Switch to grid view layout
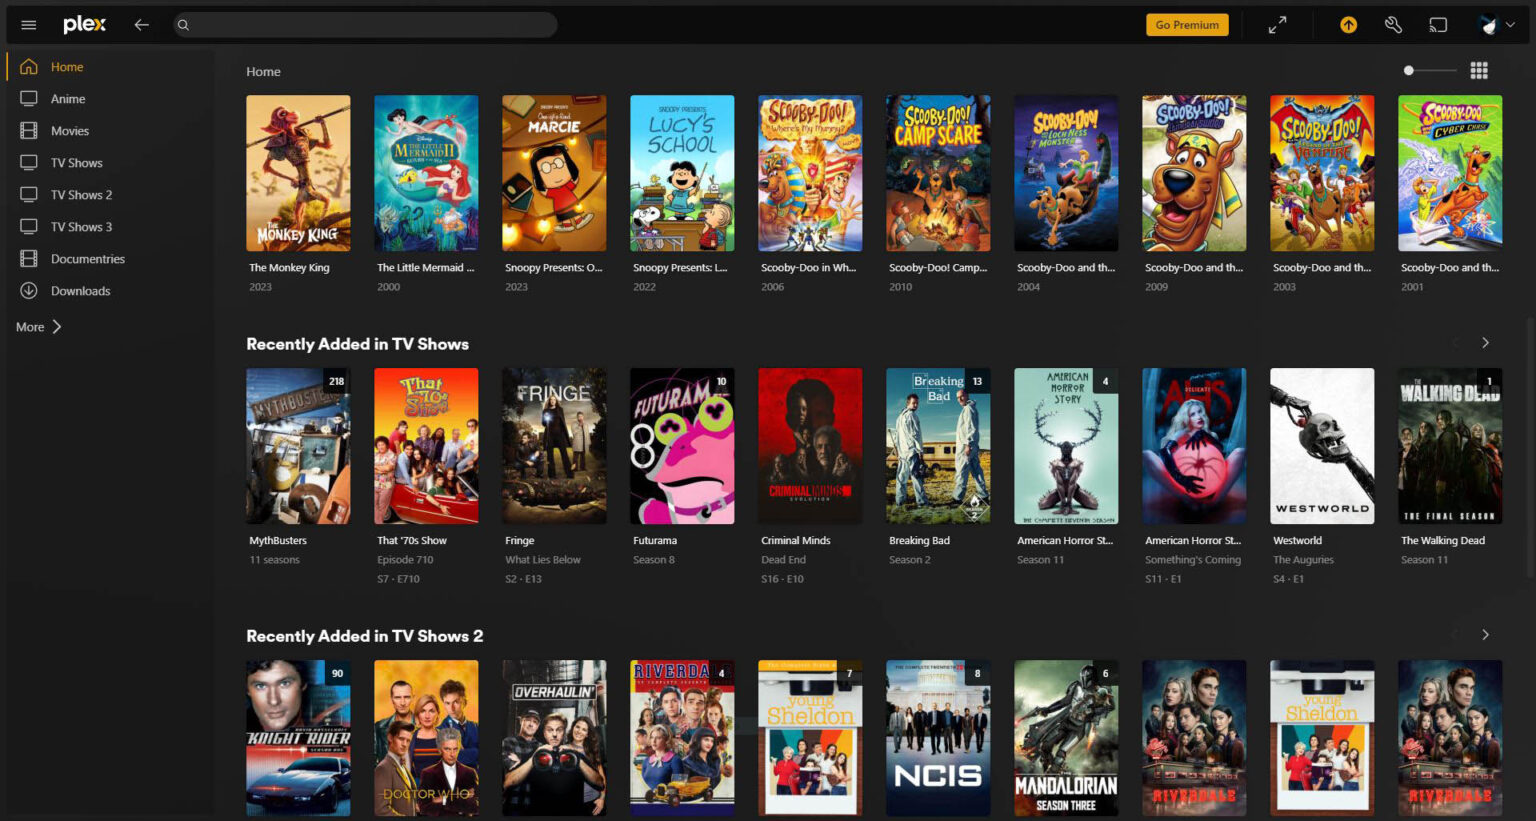The image size is (1536, 821). point(1479,70)
